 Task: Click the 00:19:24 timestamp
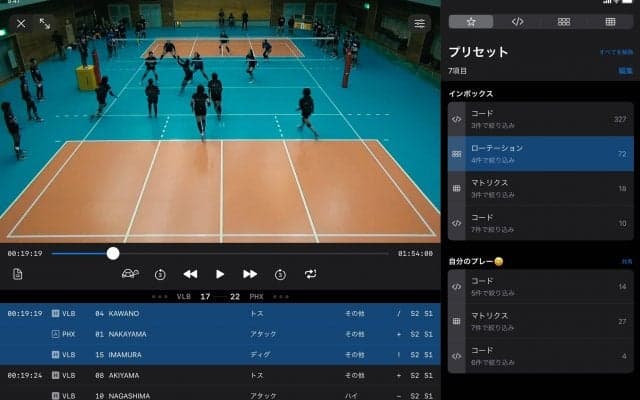[25, 375]
